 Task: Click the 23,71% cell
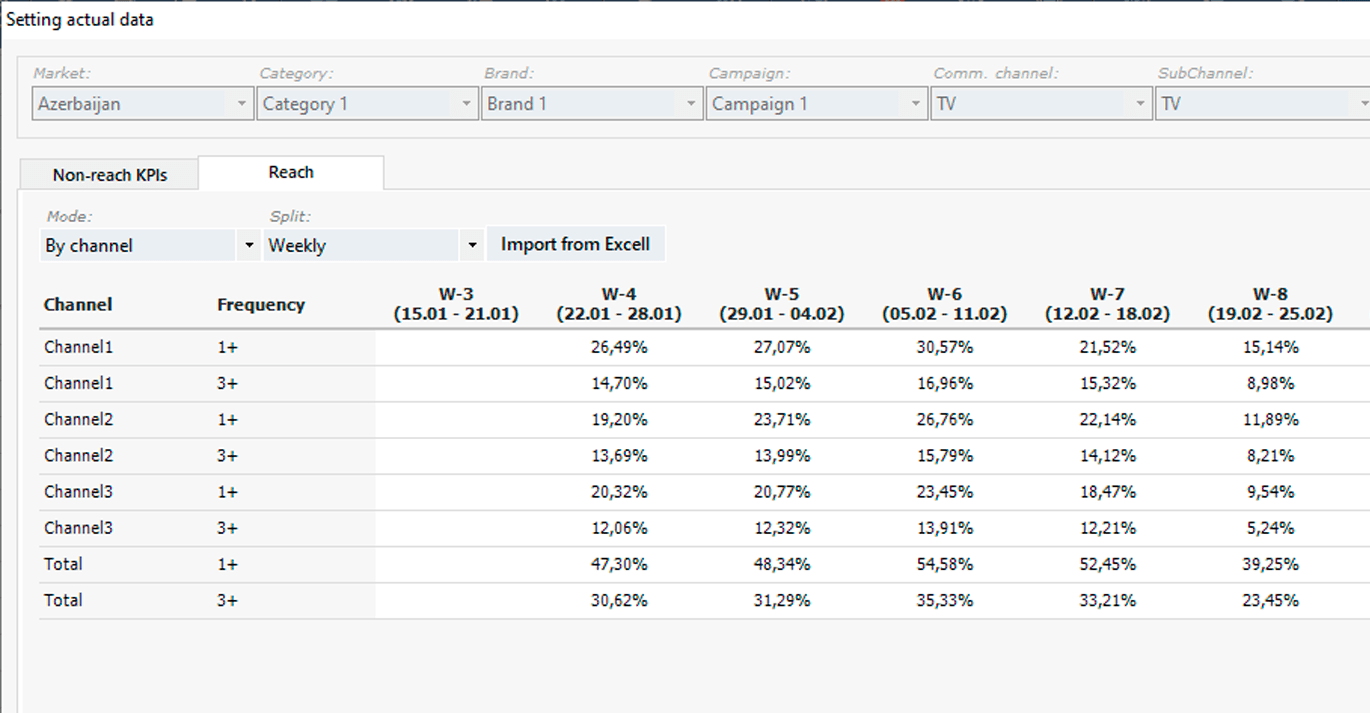pos(782,420)
